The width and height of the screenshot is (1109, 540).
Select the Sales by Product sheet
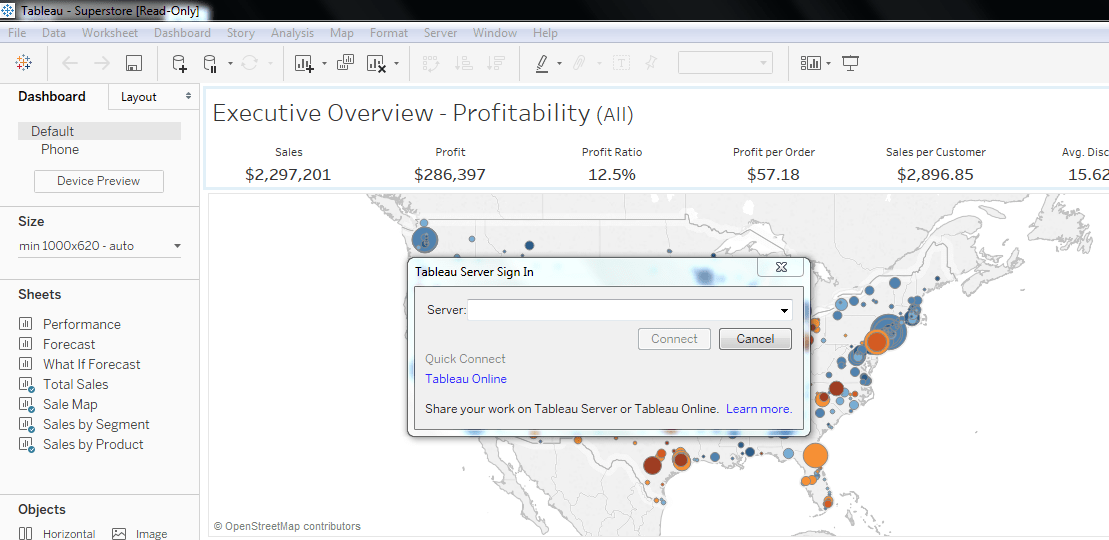[x=93, y=444]
